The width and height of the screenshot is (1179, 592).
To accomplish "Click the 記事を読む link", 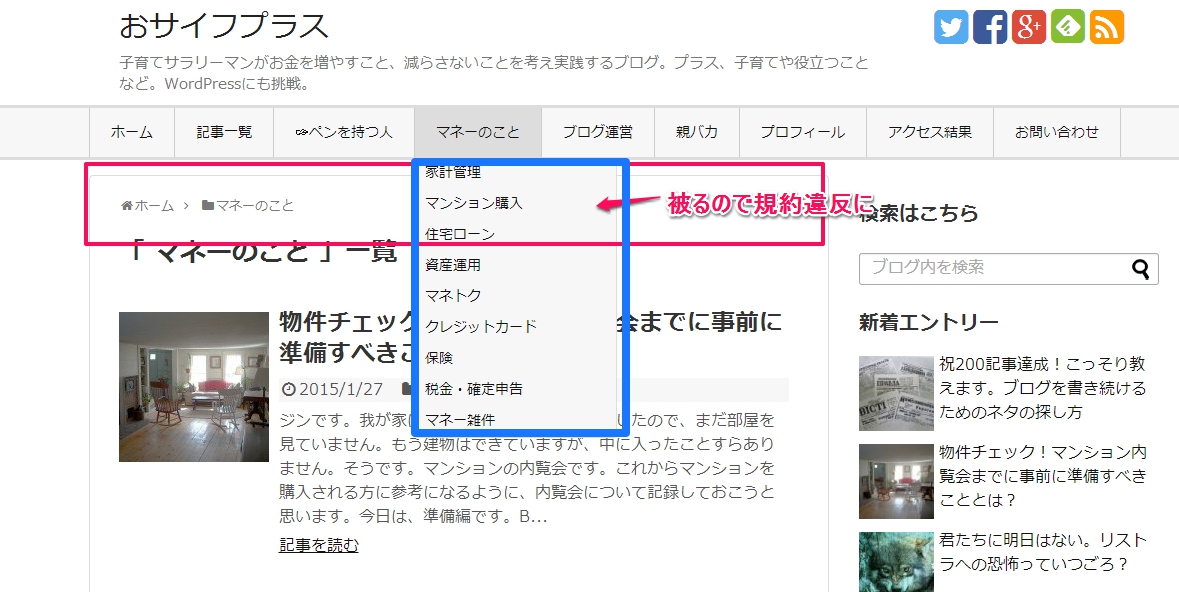I will pos(318,545).
